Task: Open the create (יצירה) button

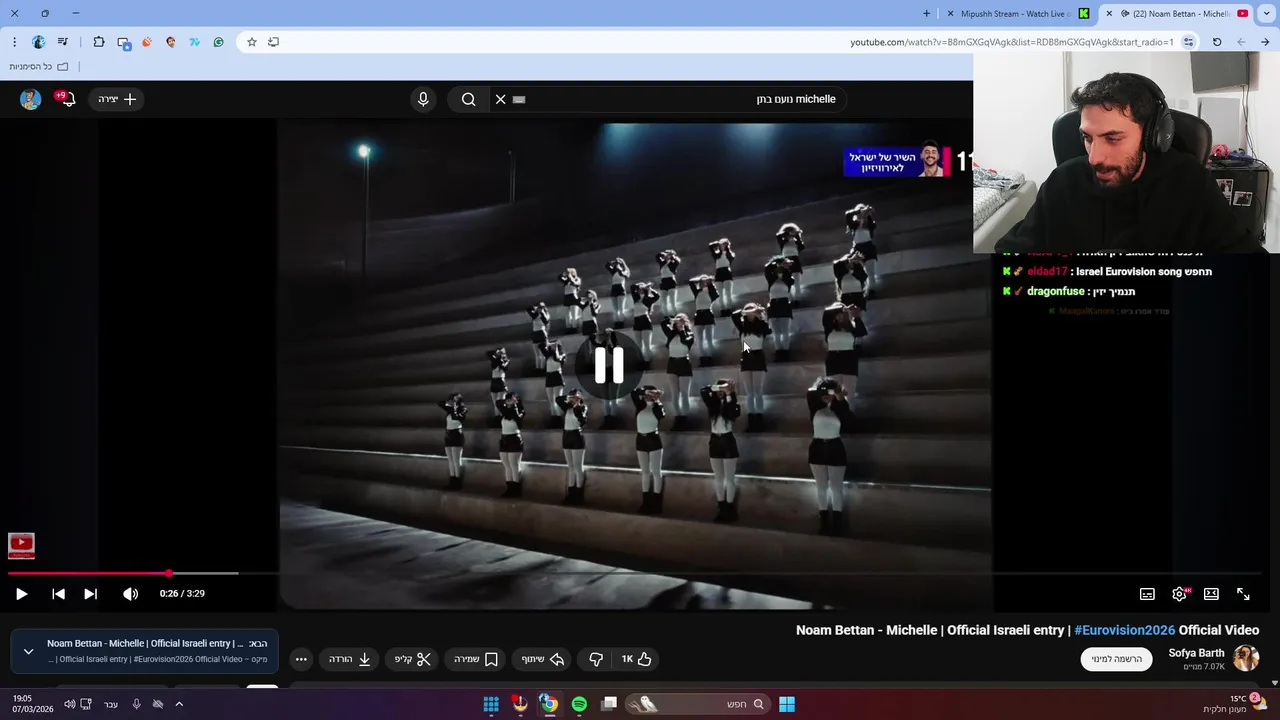Action: pos(117,99)
